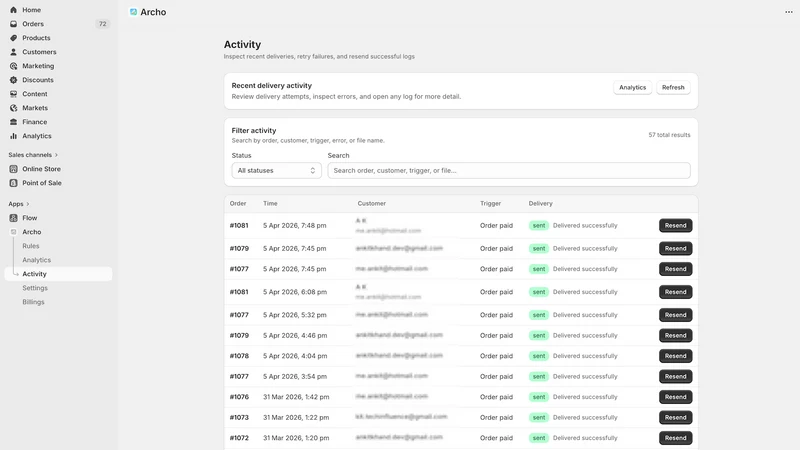
Task: Resend order #1076
Action: (x=676, y=397)
